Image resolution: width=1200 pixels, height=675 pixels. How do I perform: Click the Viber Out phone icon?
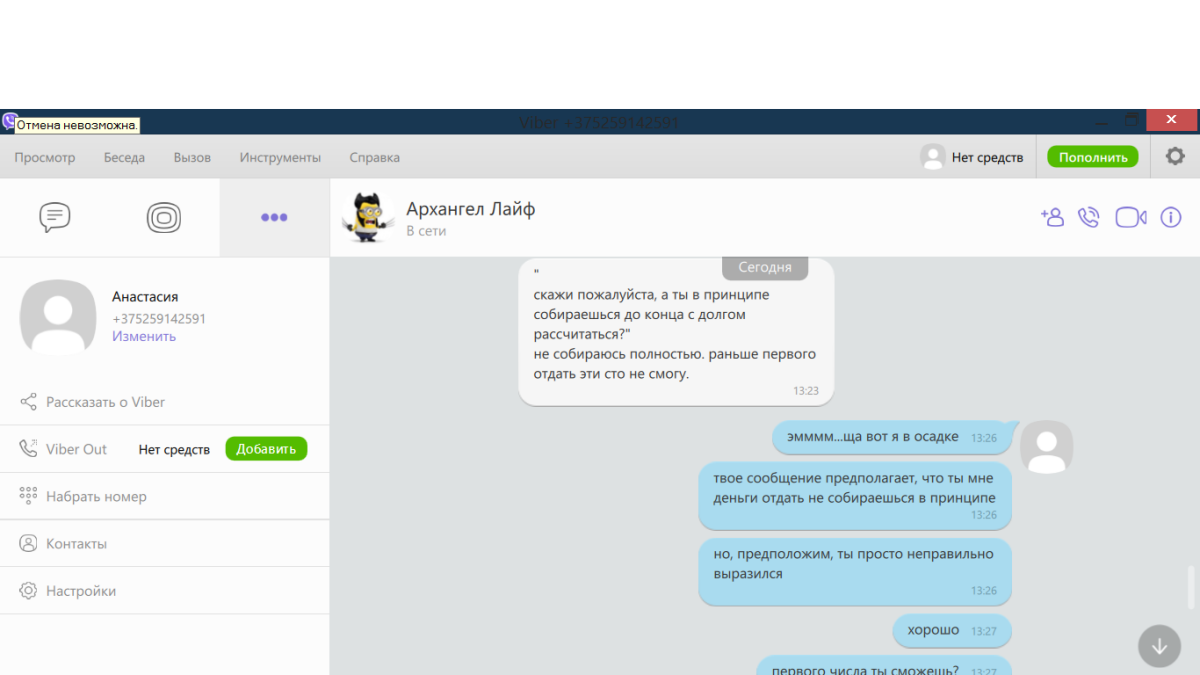click(28, 449)
